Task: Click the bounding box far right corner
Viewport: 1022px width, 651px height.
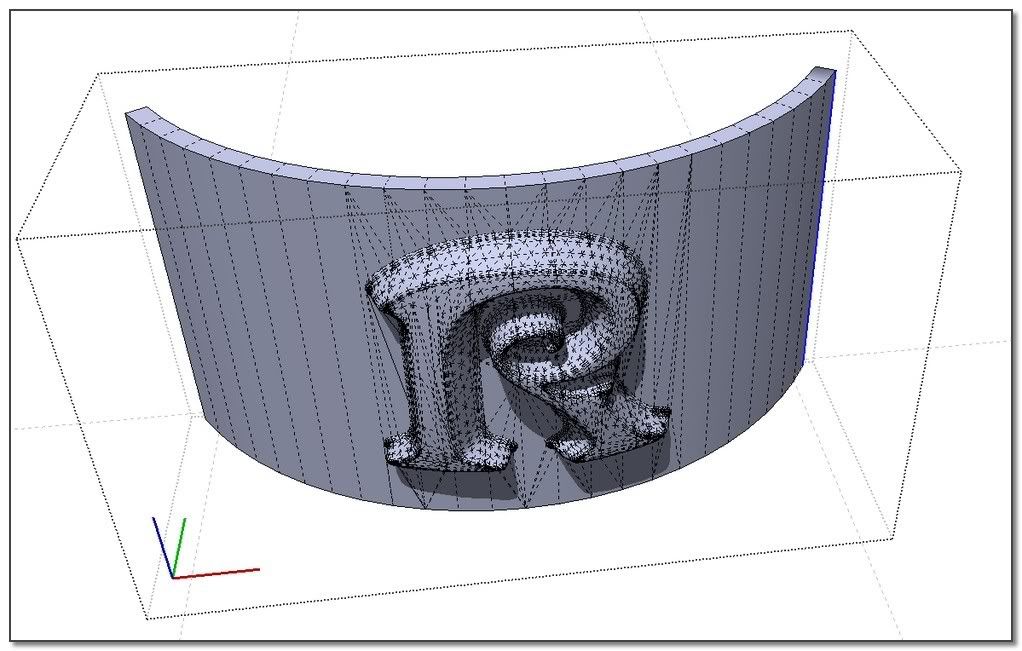Action: 960,172
